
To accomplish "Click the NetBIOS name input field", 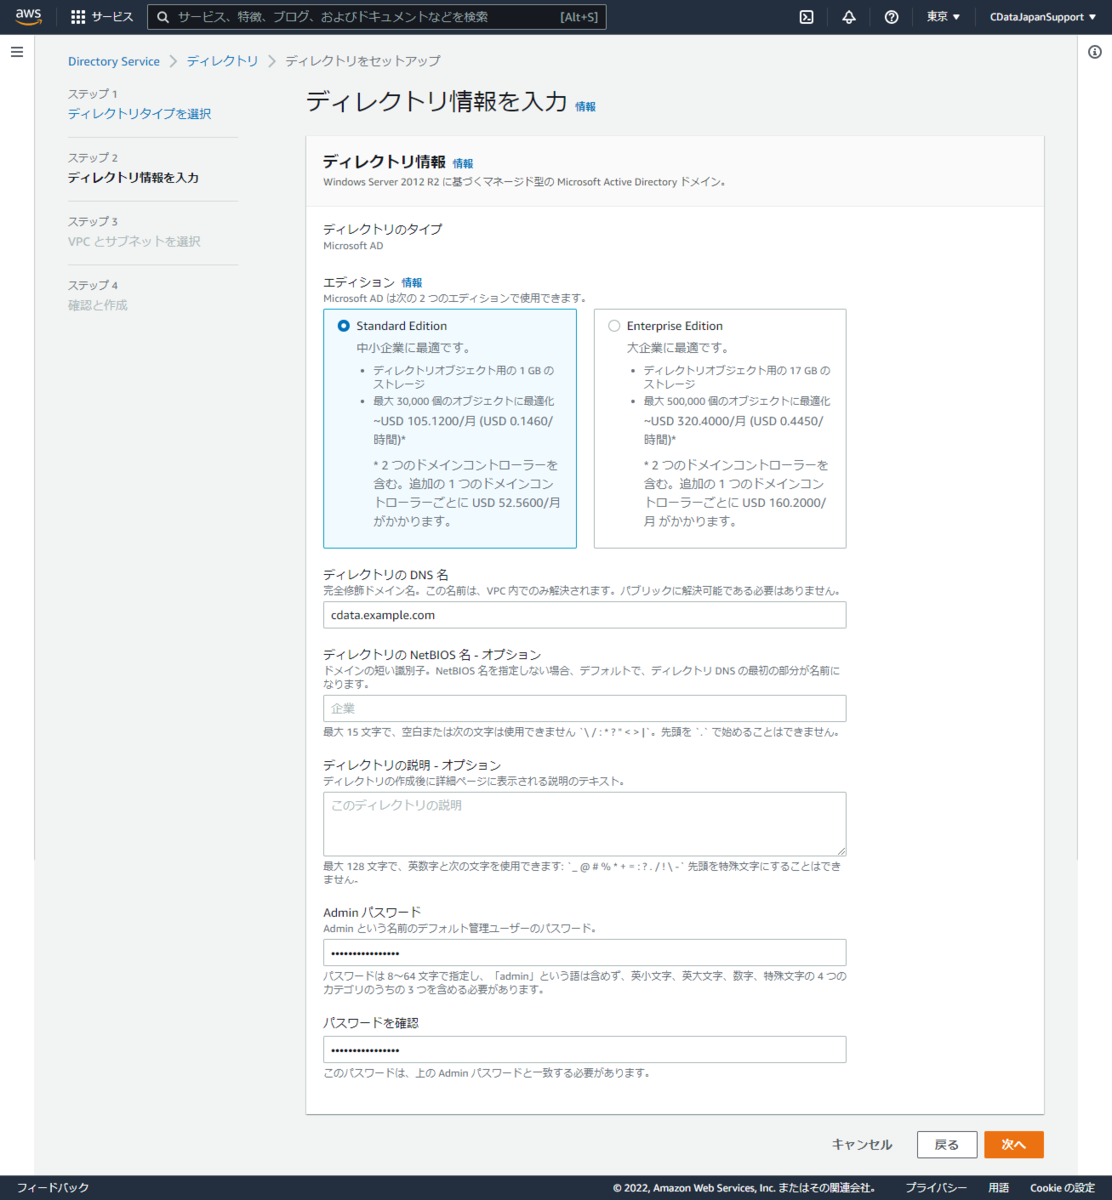I will (584, 708).
